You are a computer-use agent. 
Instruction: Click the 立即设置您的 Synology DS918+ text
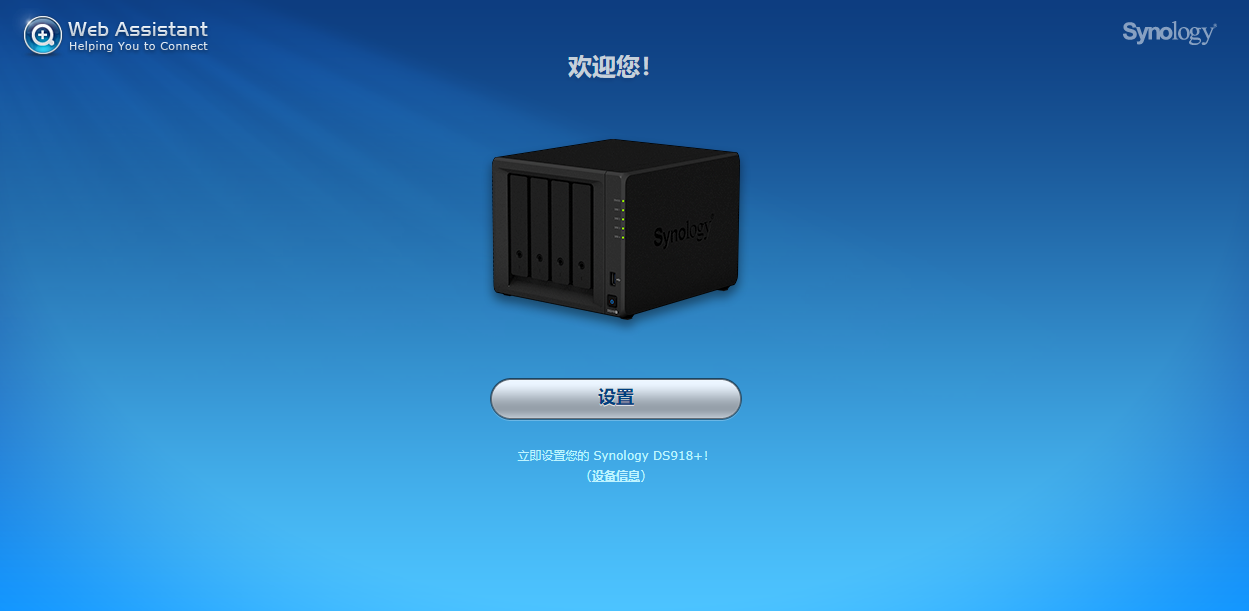[613, 455]
